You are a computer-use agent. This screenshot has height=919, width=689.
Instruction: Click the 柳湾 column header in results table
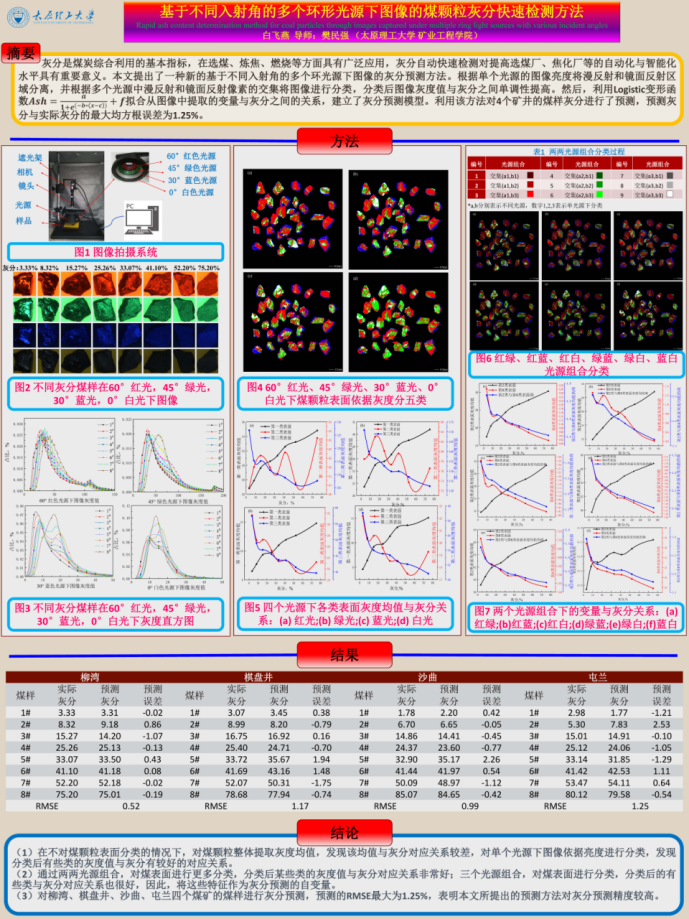pos(87,677)
